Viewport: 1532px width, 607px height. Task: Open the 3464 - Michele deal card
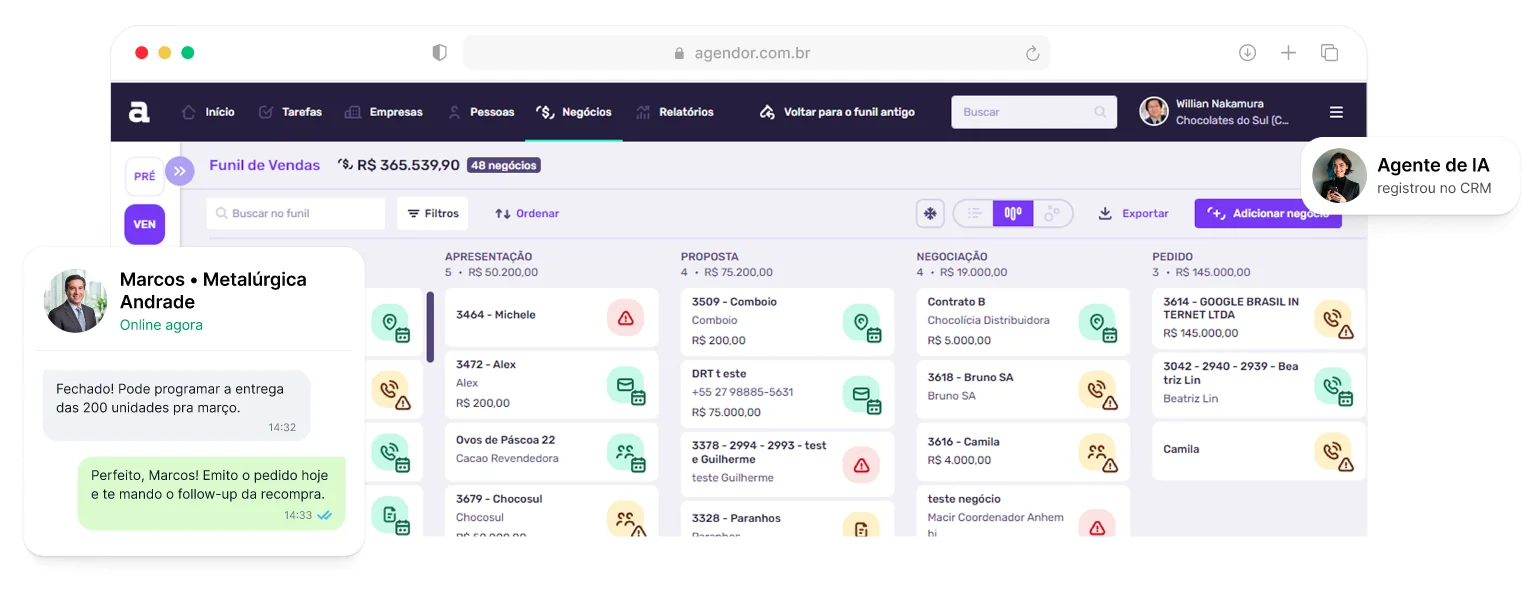(551, 318)
